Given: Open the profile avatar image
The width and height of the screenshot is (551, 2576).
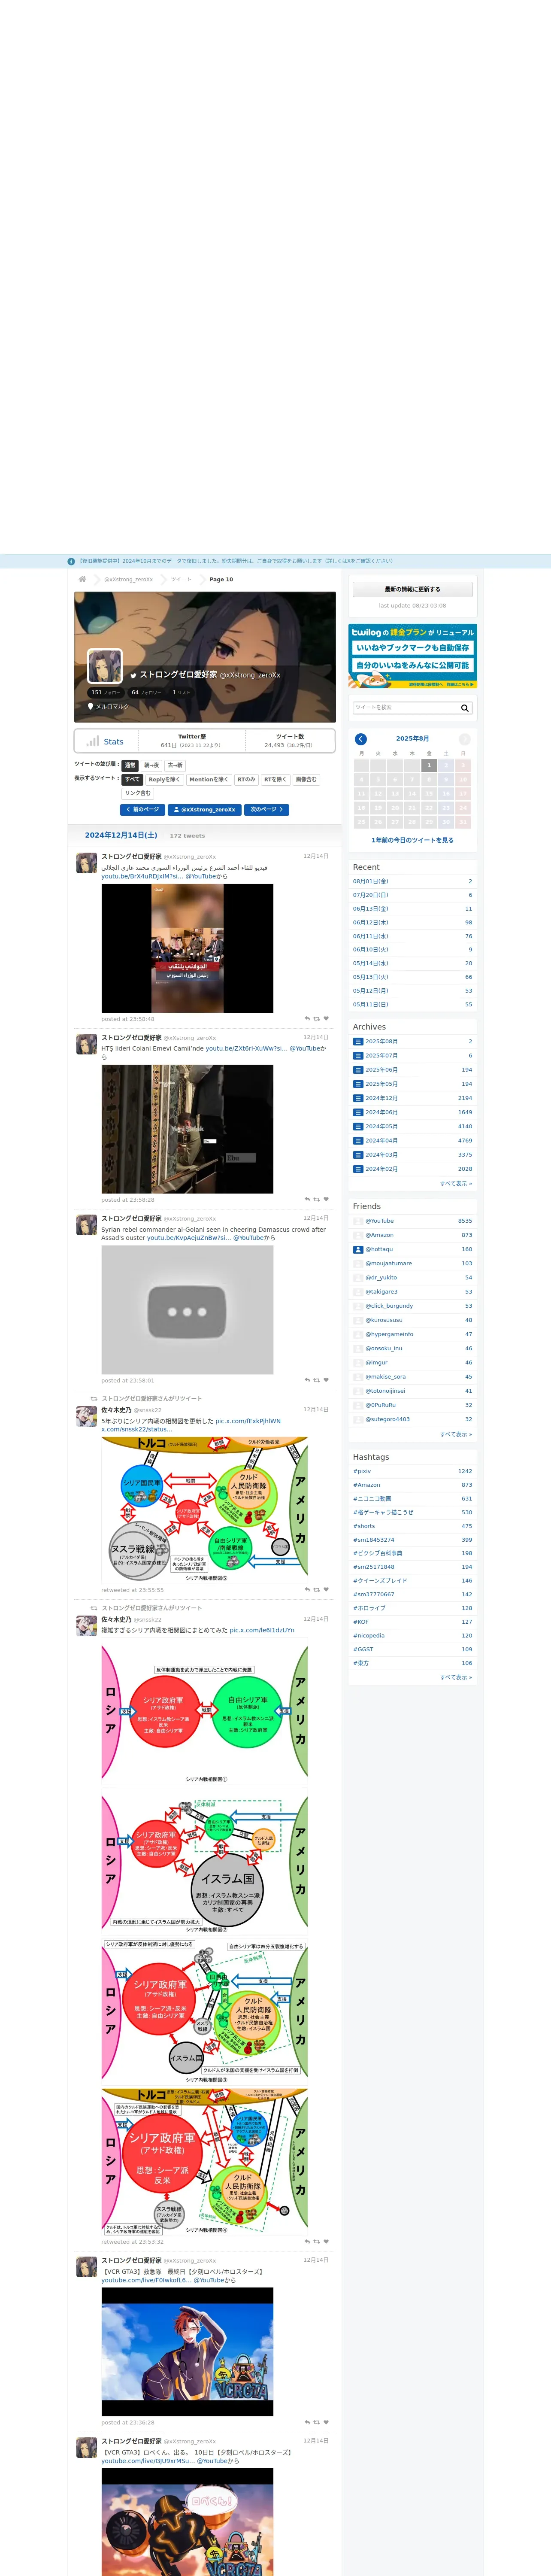Looking at the screenshot, I should (105, 666).
